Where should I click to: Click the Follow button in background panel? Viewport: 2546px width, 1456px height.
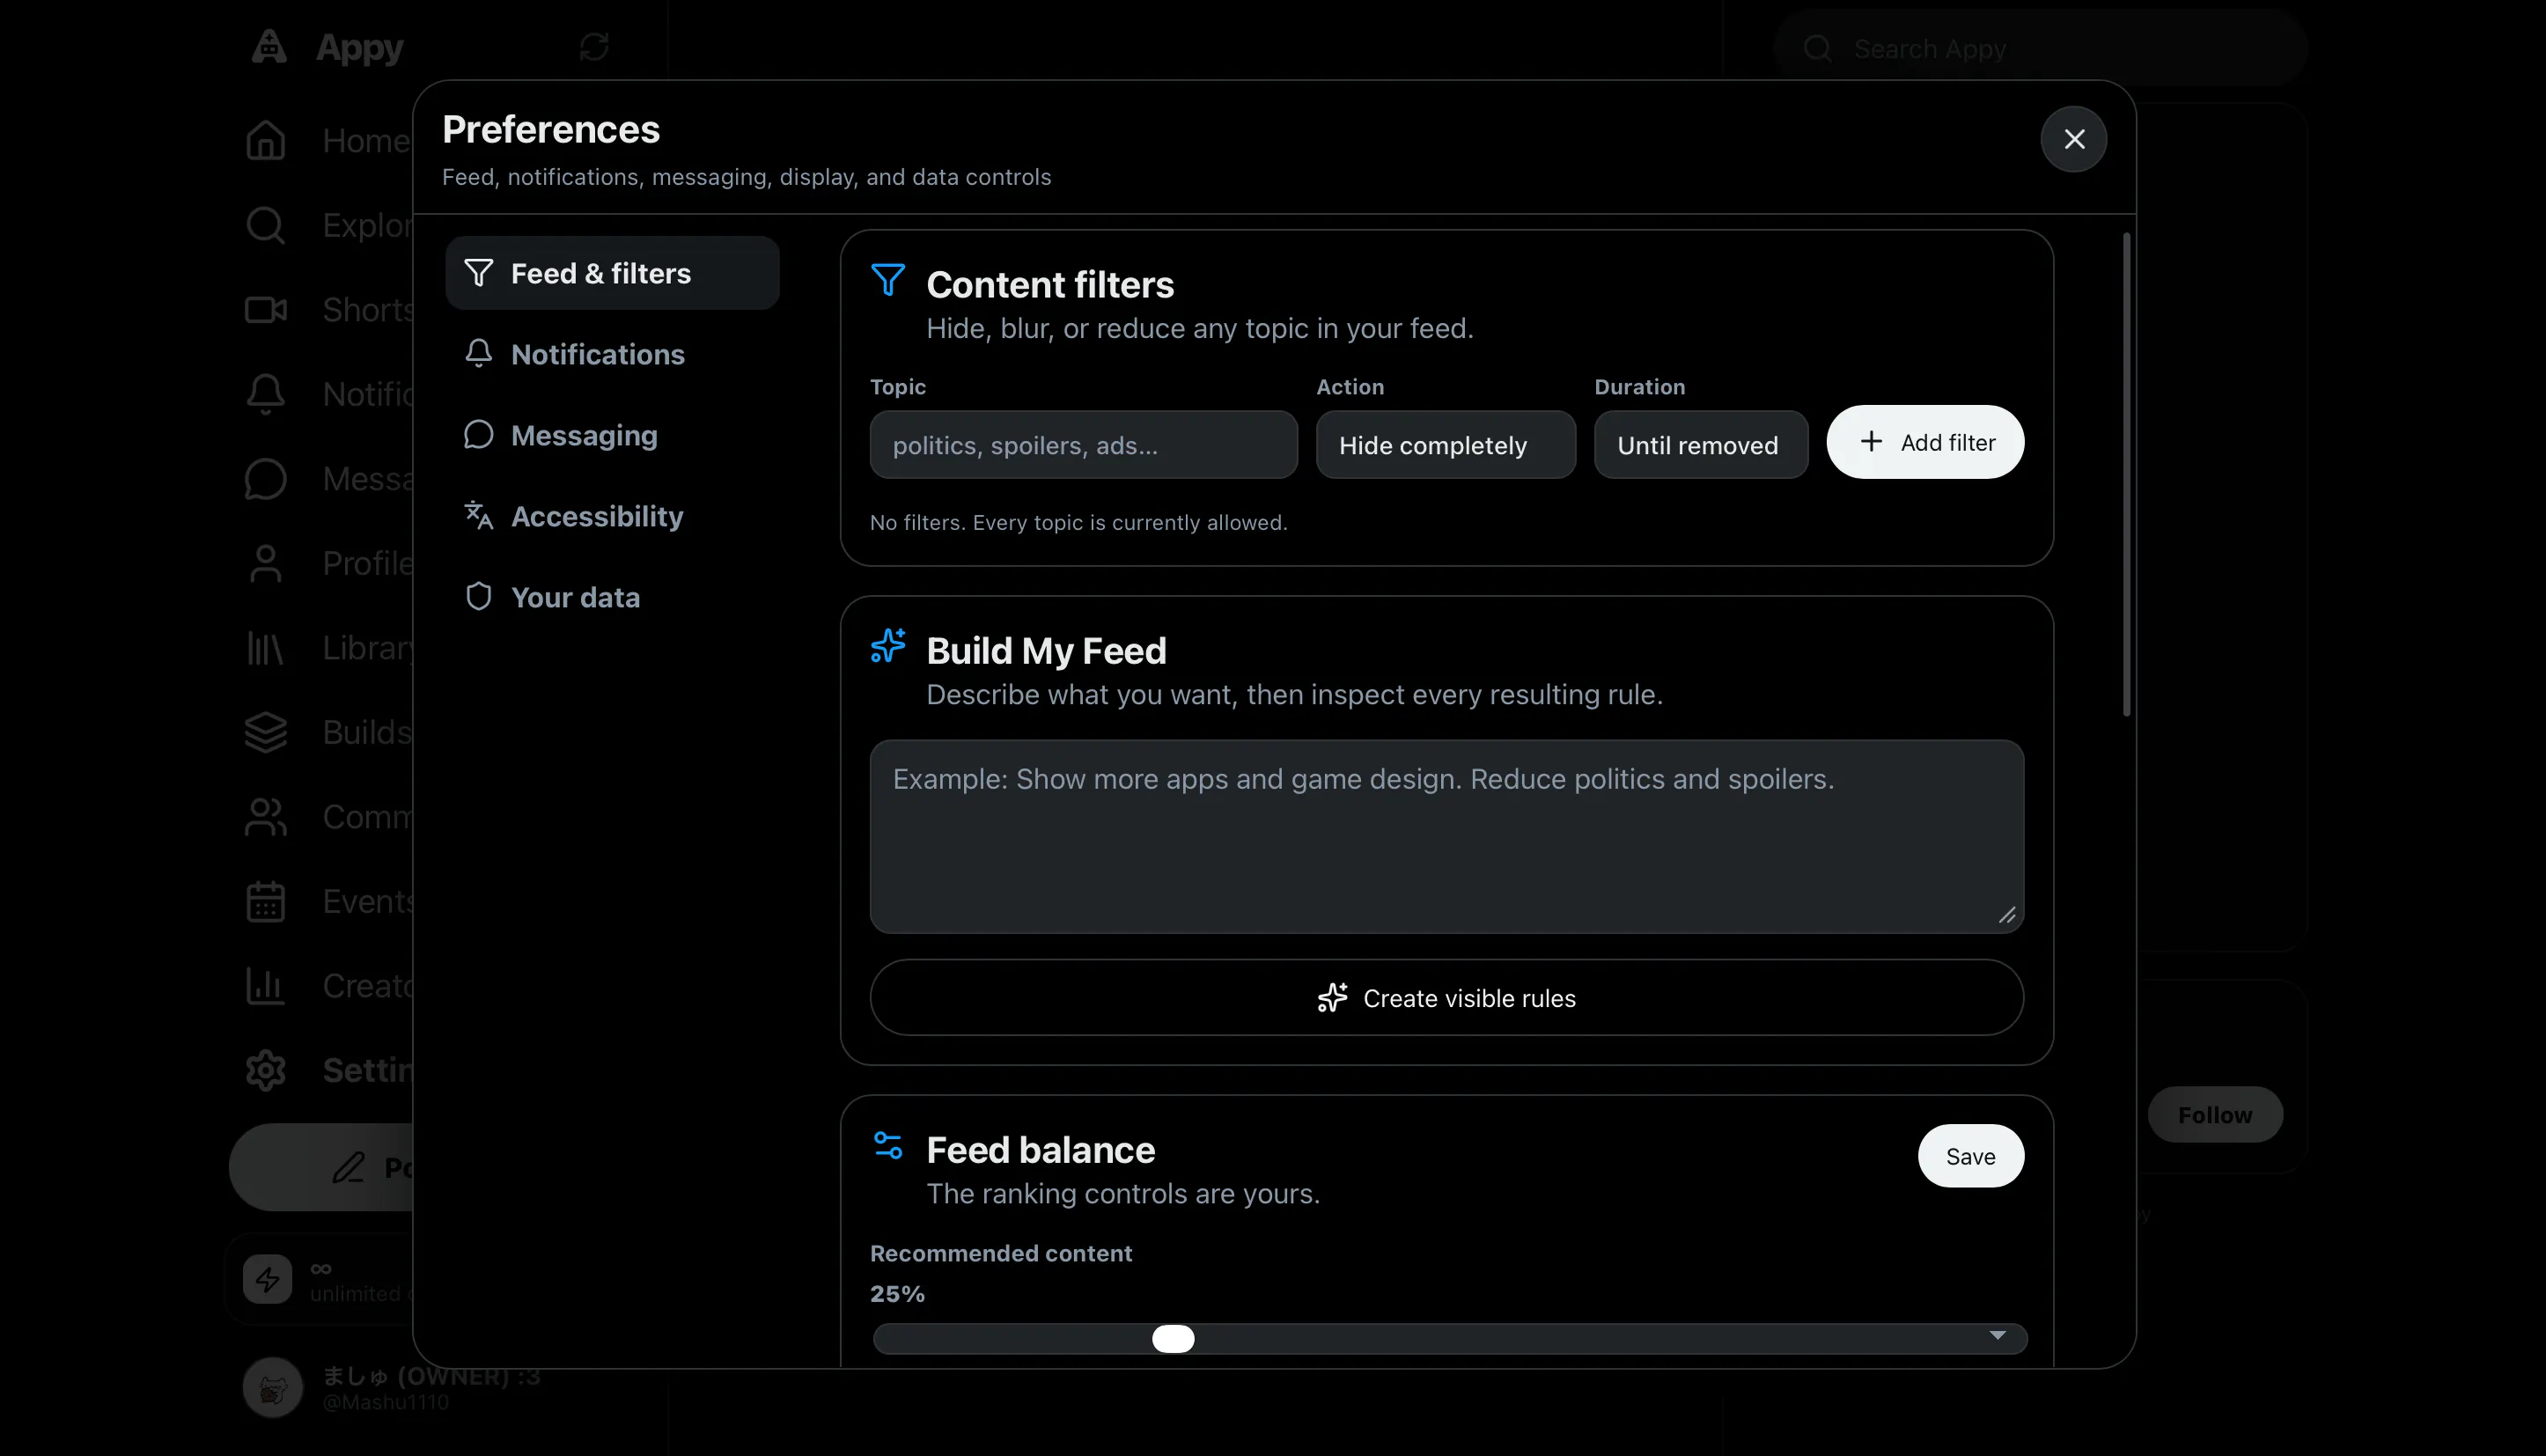(2215, 1114)
